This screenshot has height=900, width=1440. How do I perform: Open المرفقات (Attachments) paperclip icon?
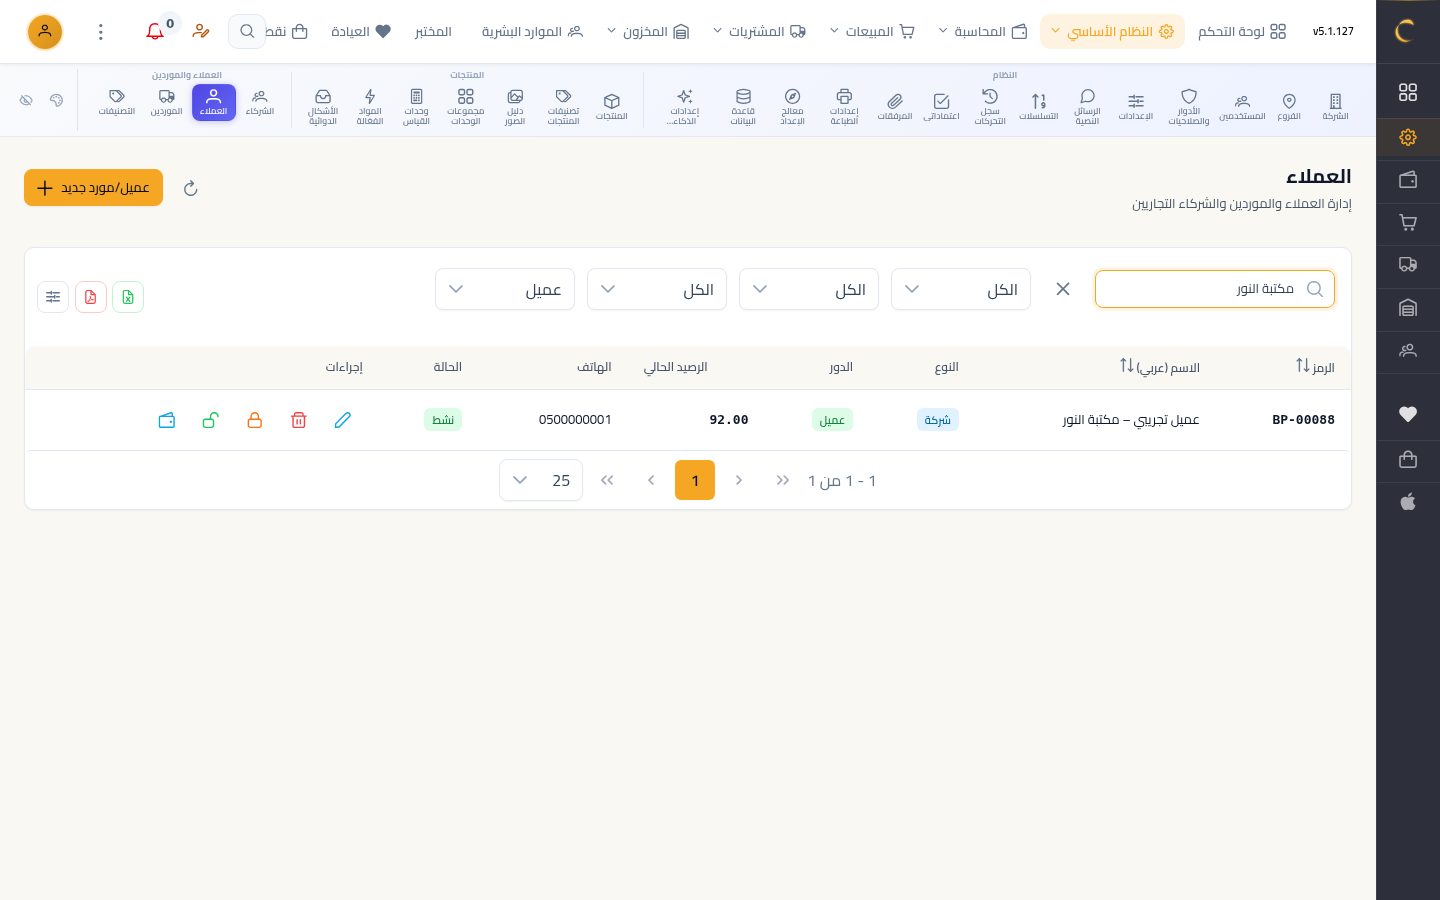tap(895, 105)
